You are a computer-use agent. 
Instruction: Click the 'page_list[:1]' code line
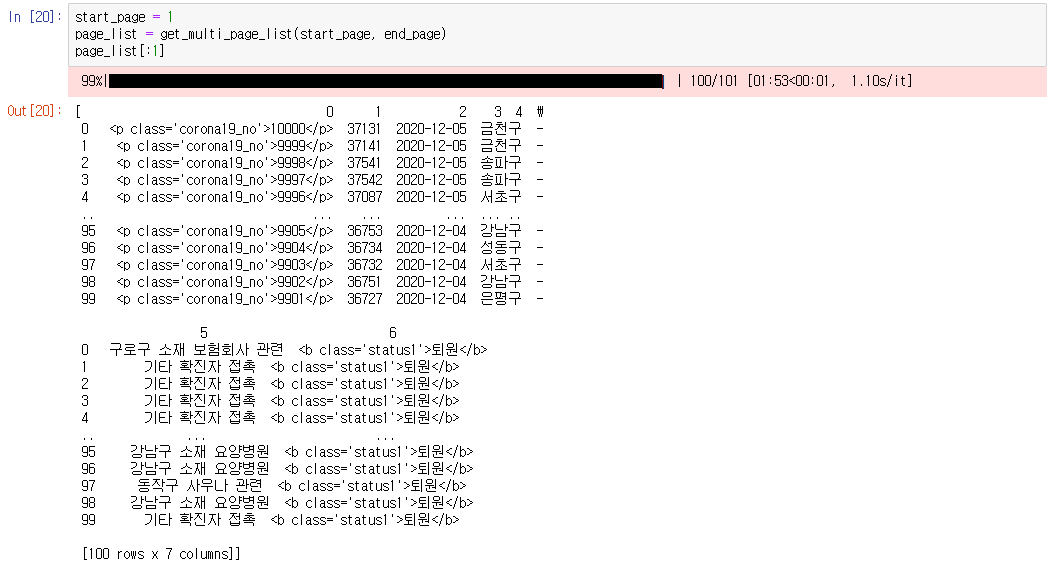coord(119,52)
